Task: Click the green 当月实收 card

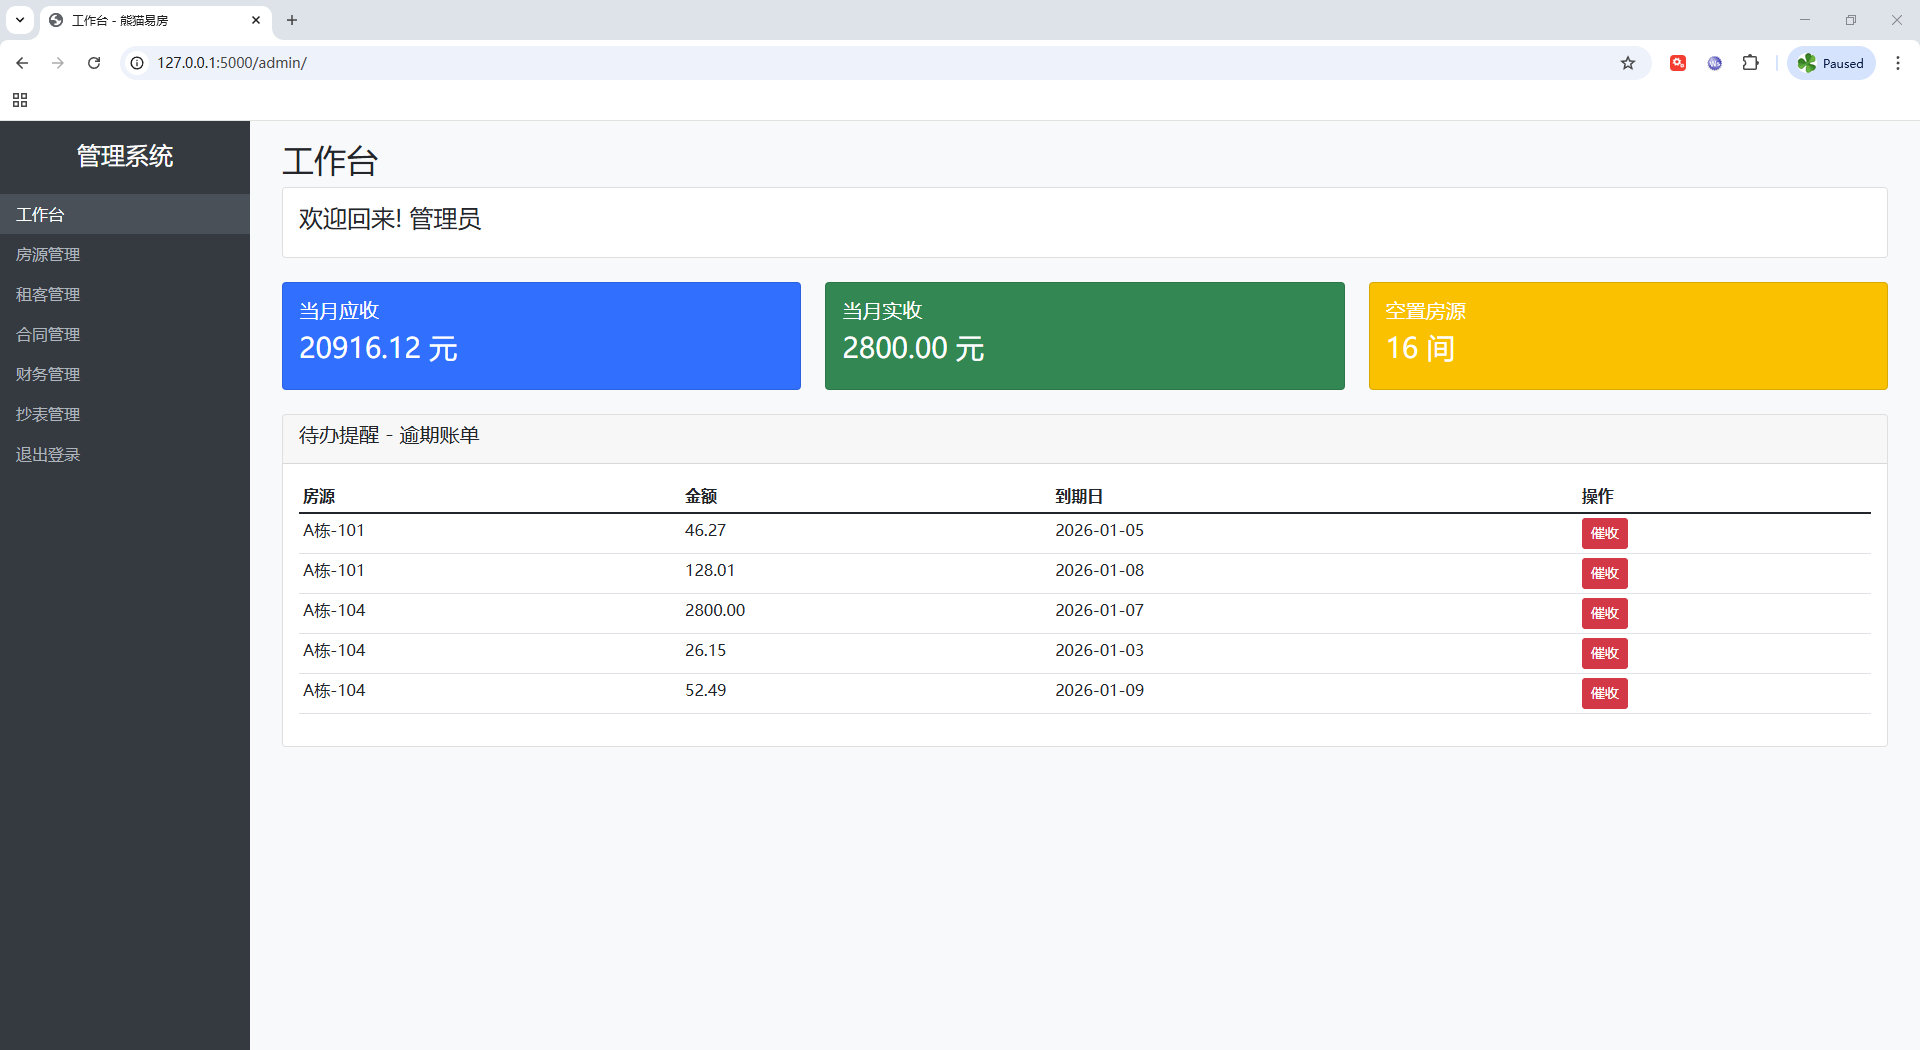Action: [x=1084, y=336]
